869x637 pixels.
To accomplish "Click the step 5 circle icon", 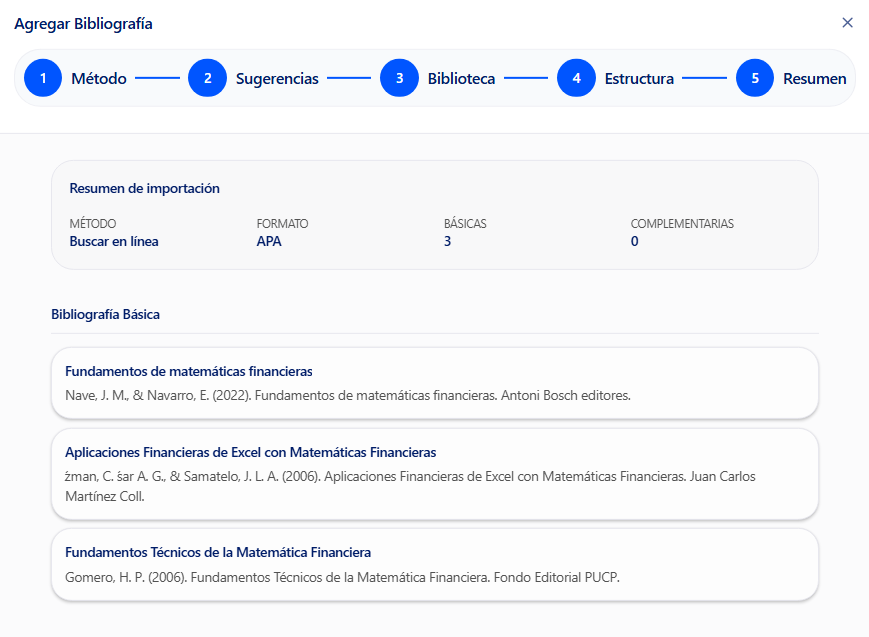I will click(x=755, y=78).
